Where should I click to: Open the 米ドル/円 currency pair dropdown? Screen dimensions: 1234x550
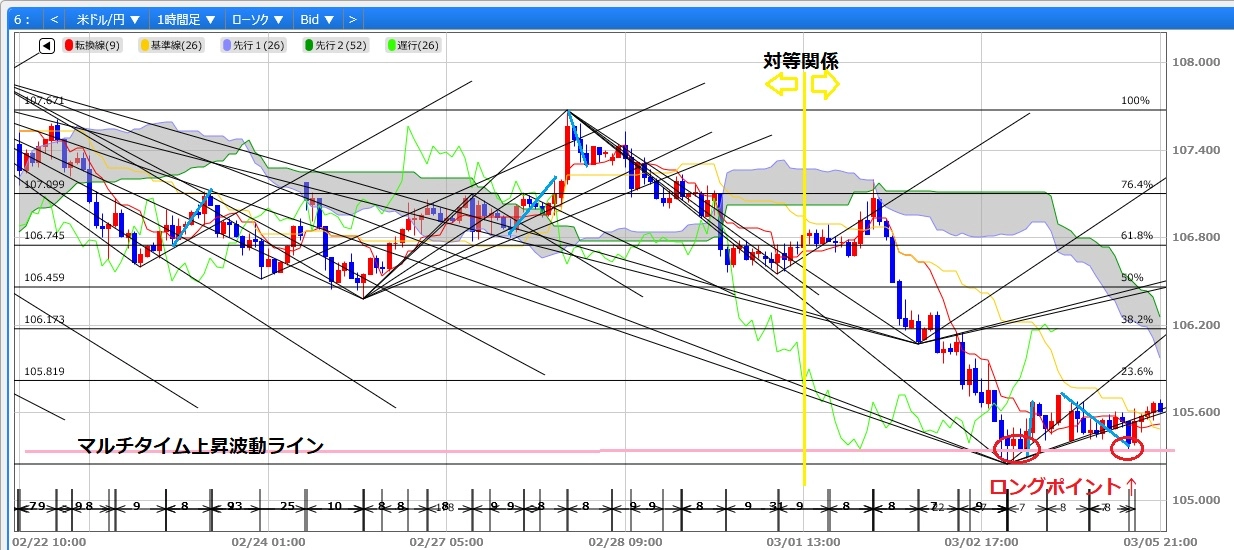(x=108, y=18)
